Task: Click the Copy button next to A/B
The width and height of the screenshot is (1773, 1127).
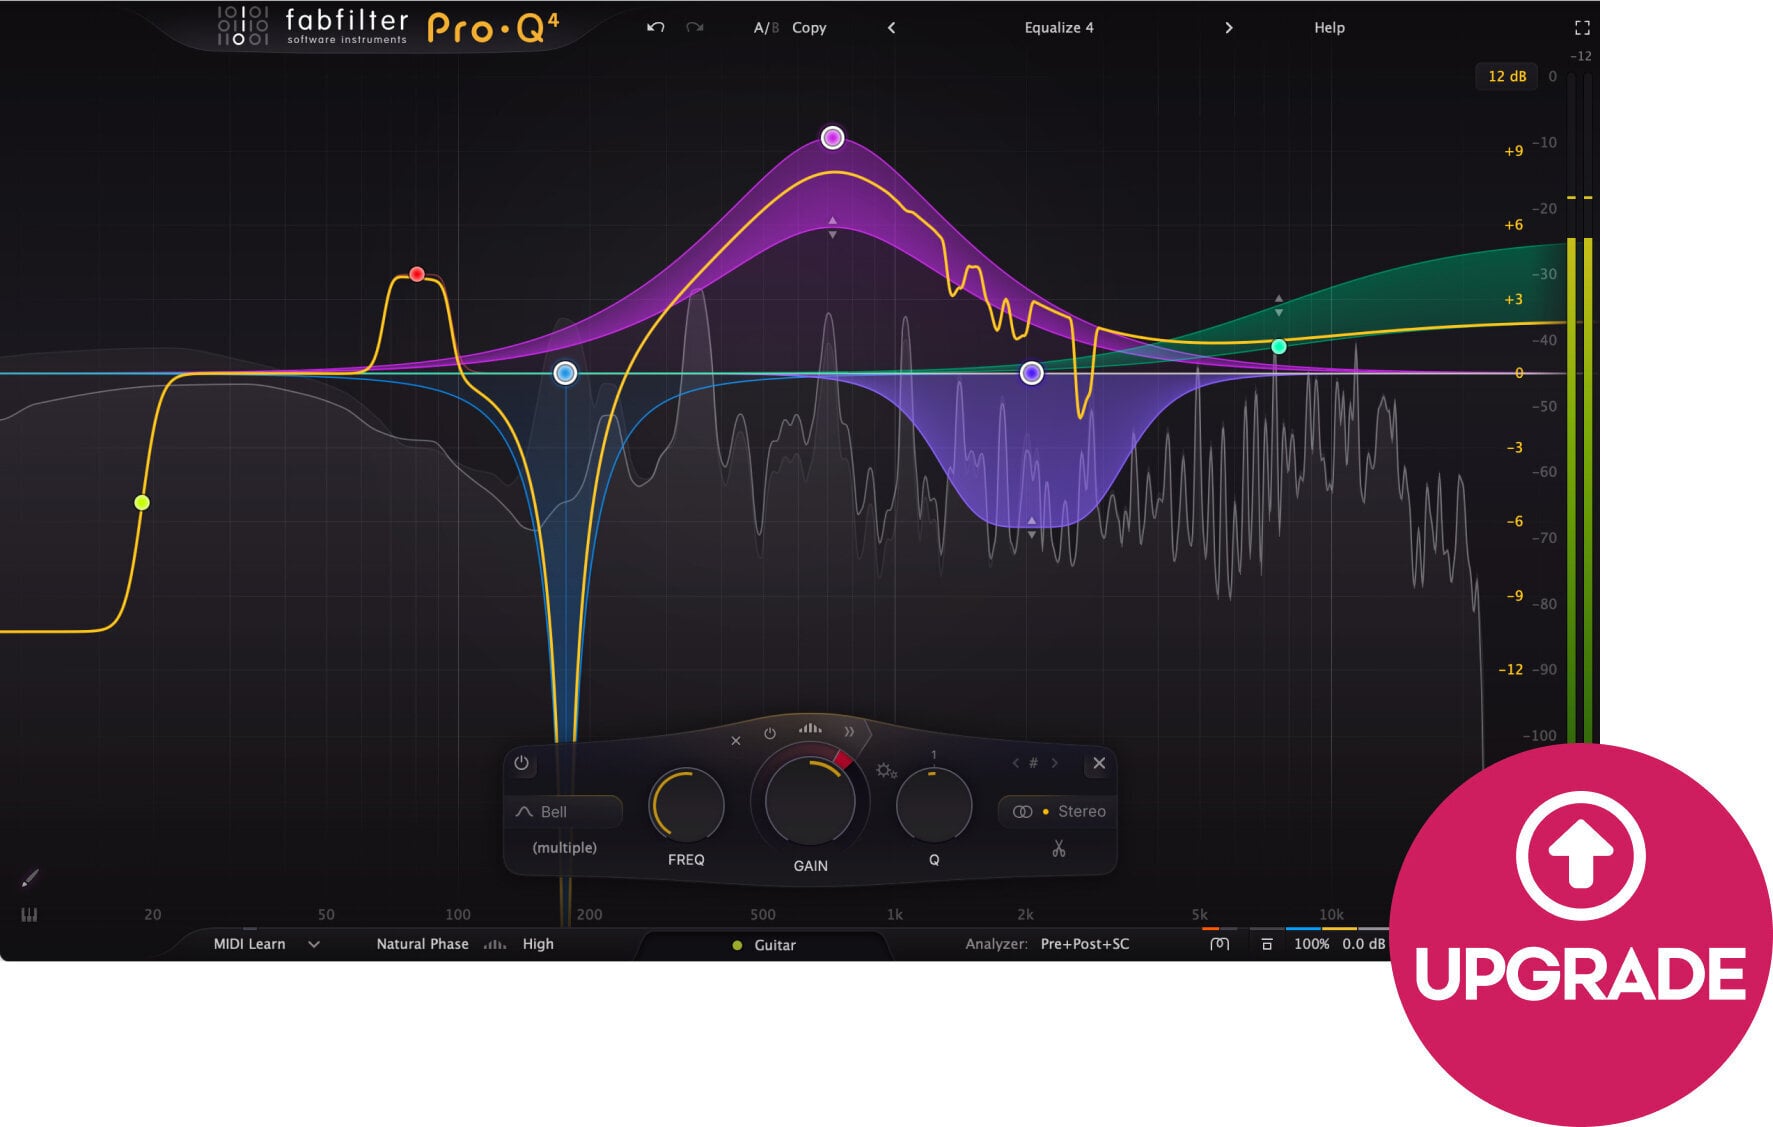Action: (808, 28)
